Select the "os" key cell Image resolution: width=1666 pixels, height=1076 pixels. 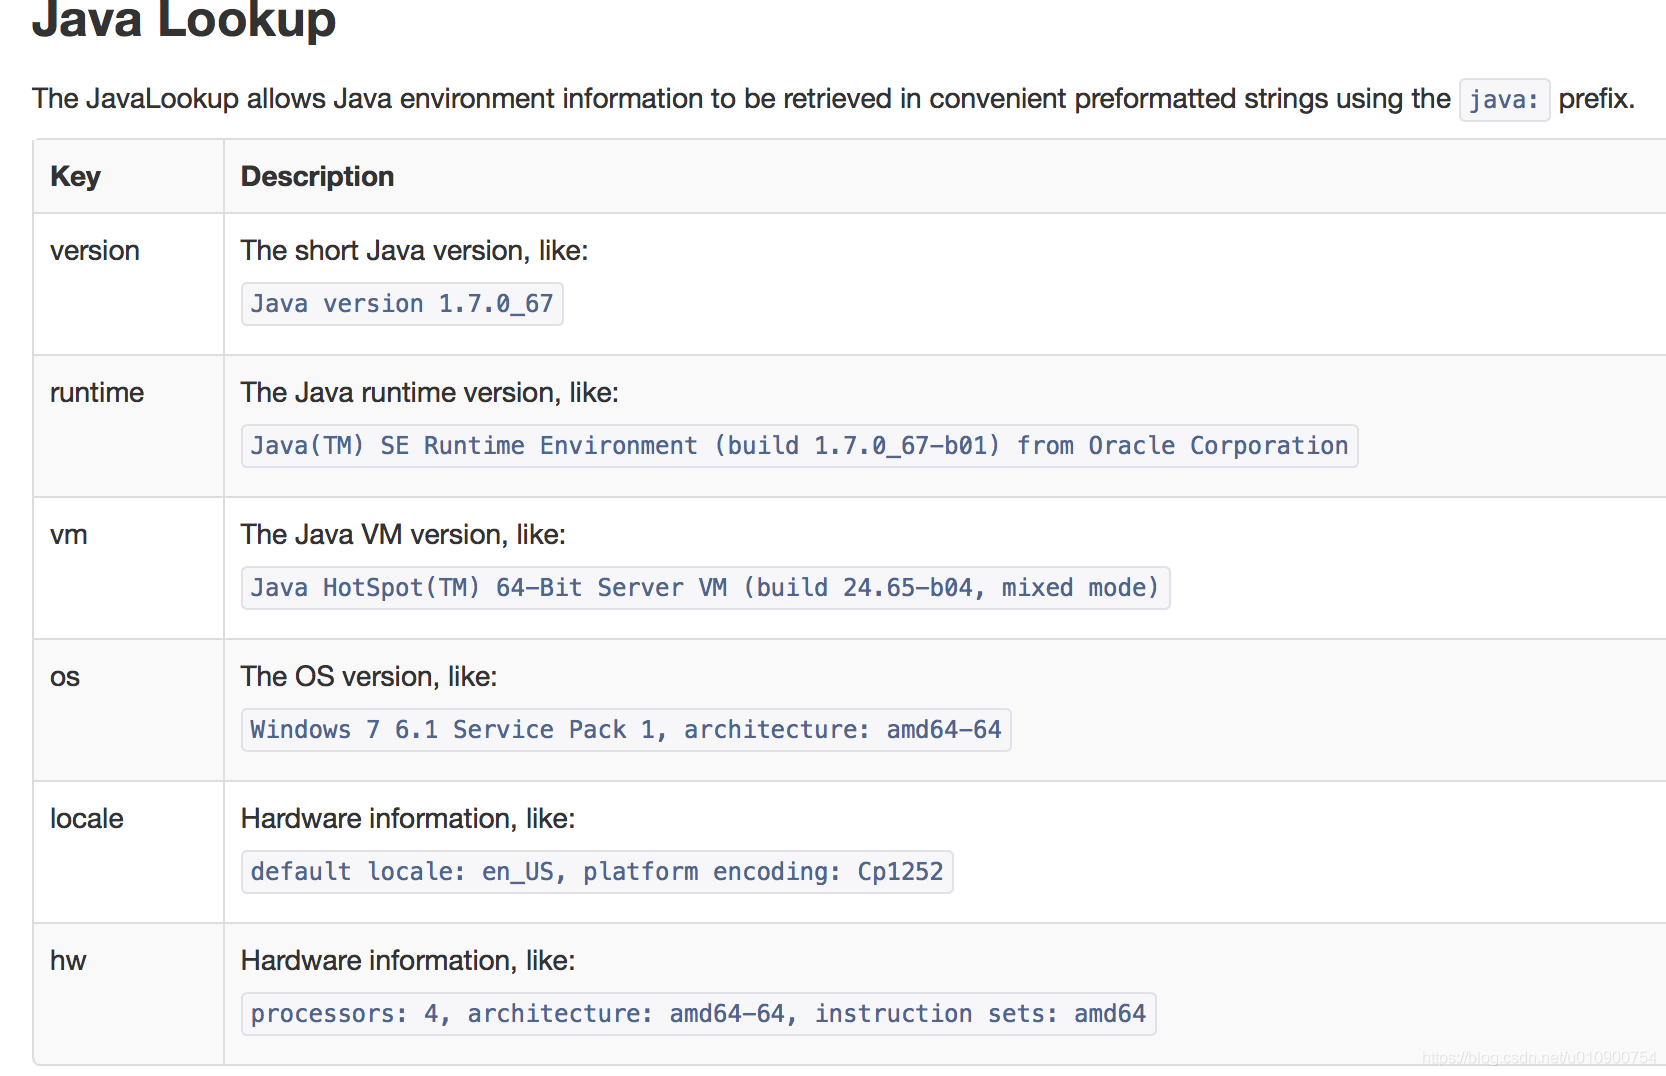65,676
